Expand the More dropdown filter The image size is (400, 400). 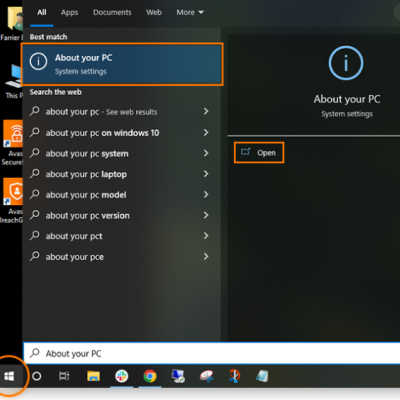[190, 13]
